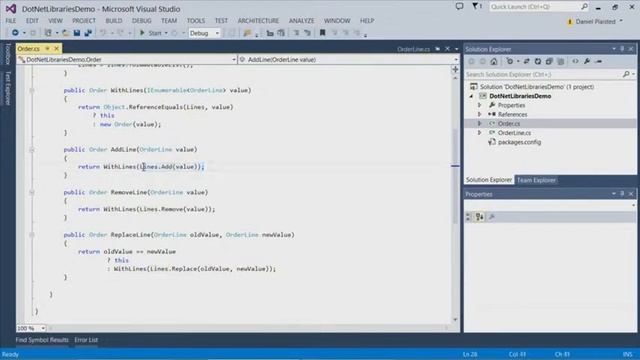Close the Order.cs tab
Screen dimensions: 640x360
tap(56, 49)
